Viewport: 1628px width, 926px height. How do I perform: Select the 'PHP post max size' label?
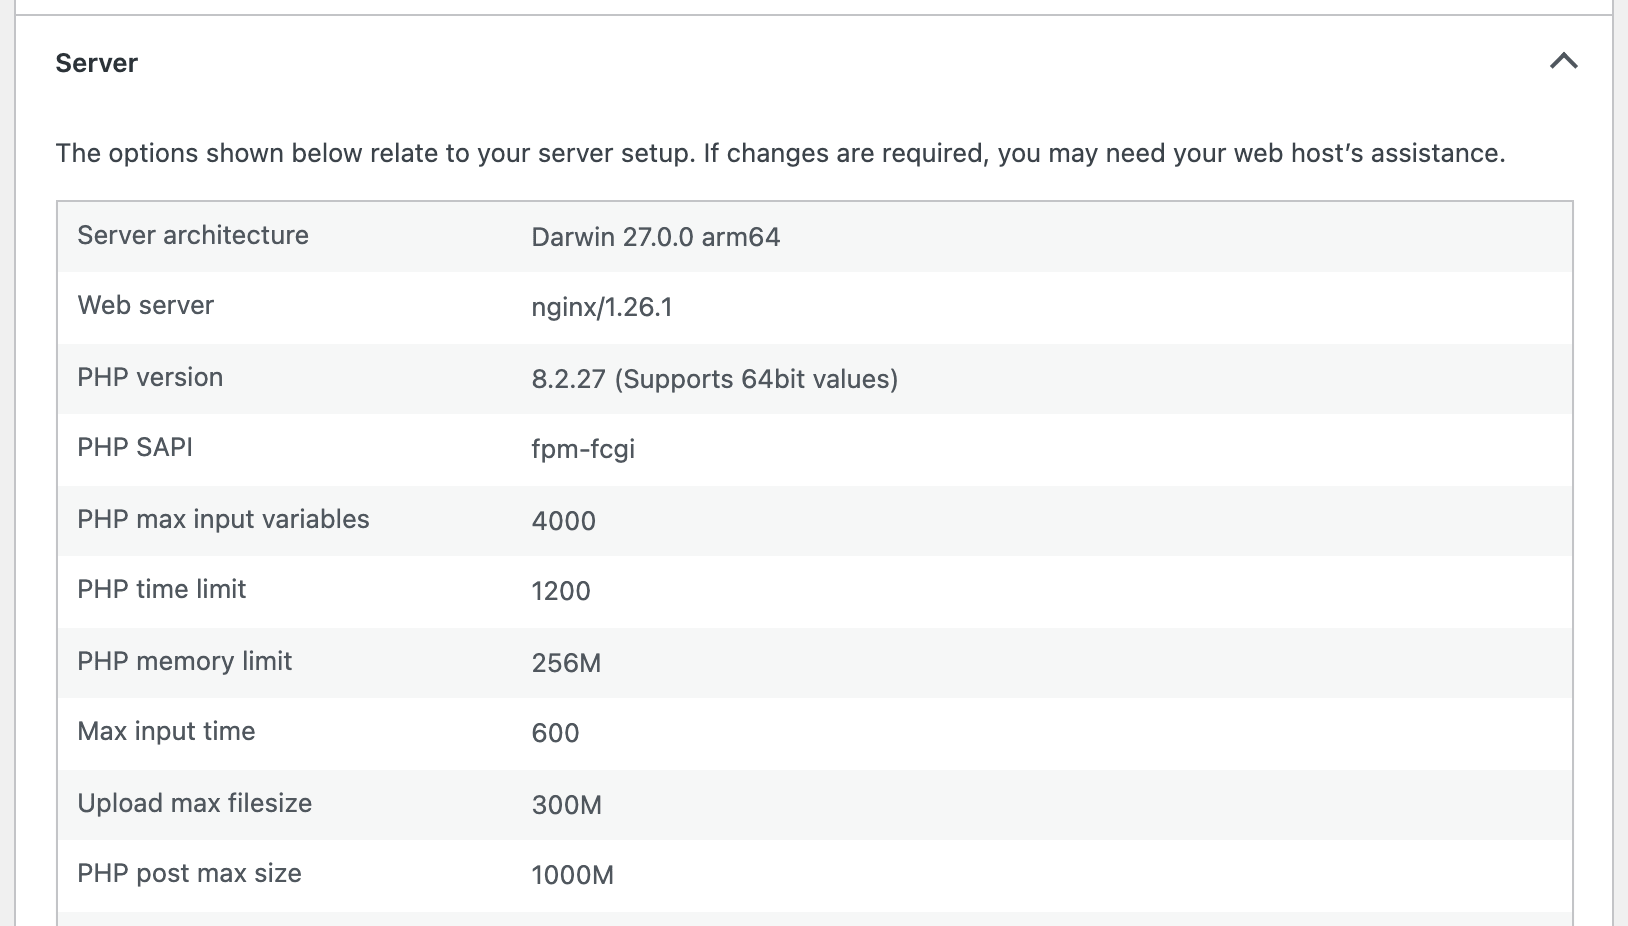[x=189, y=873]
